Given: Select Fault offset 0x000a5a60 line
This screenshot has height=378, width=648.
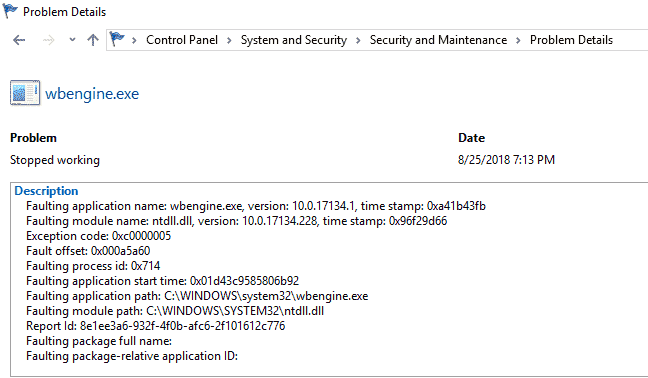Looking at the screenshot, I should [x=88, y=251].
